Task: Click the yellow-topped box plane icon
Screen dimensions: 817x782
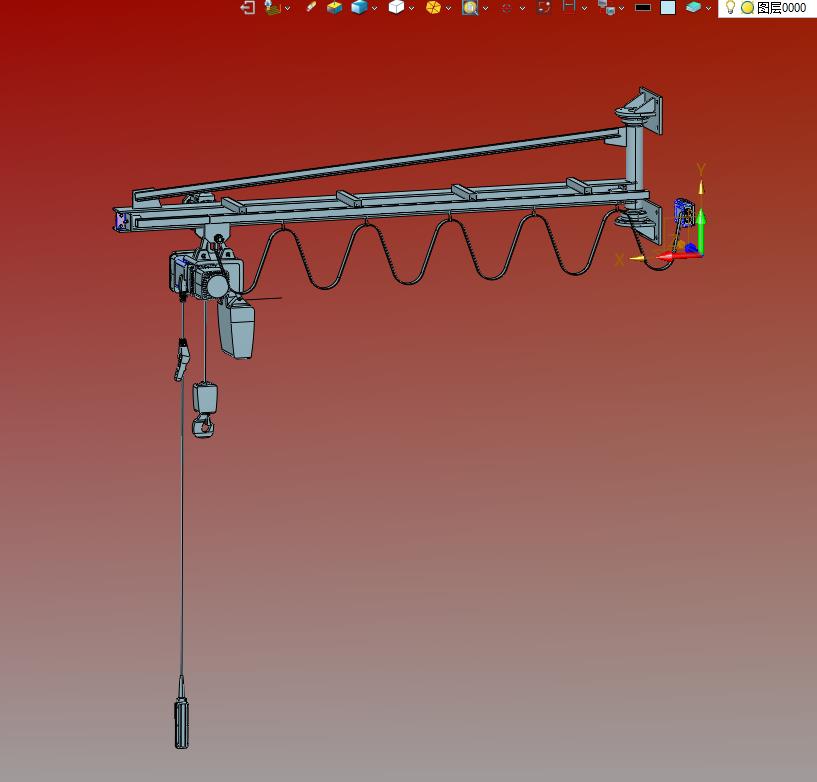Action: (334, 7)
